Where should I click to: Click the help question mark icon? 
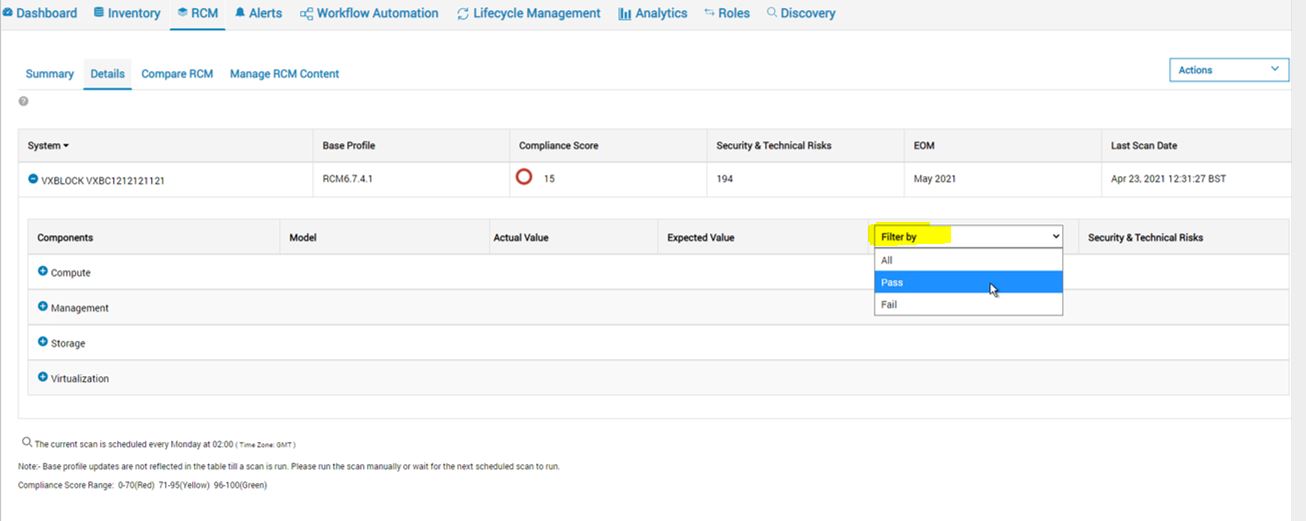(23, 101)
